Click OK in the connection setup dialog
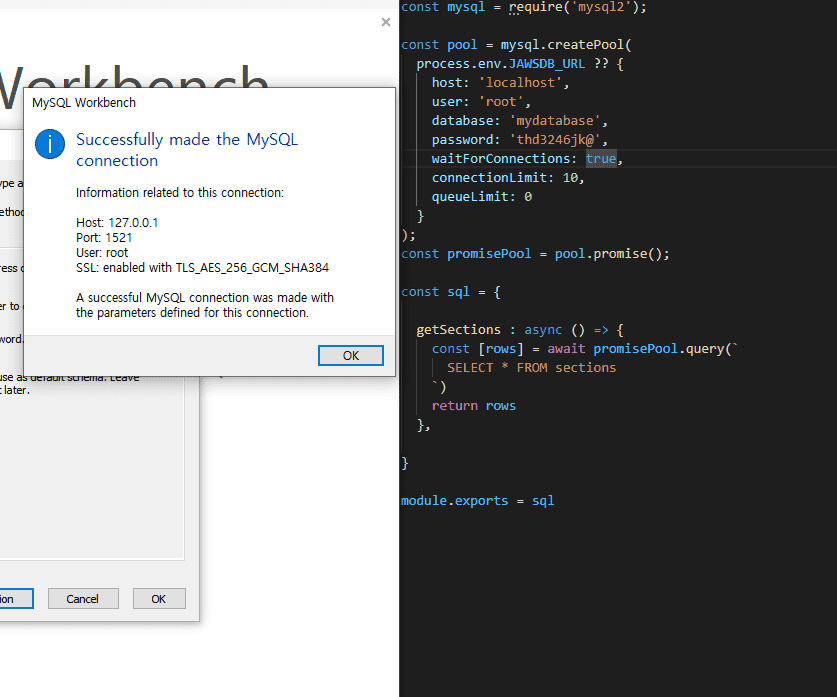 [x=159, y=599]
